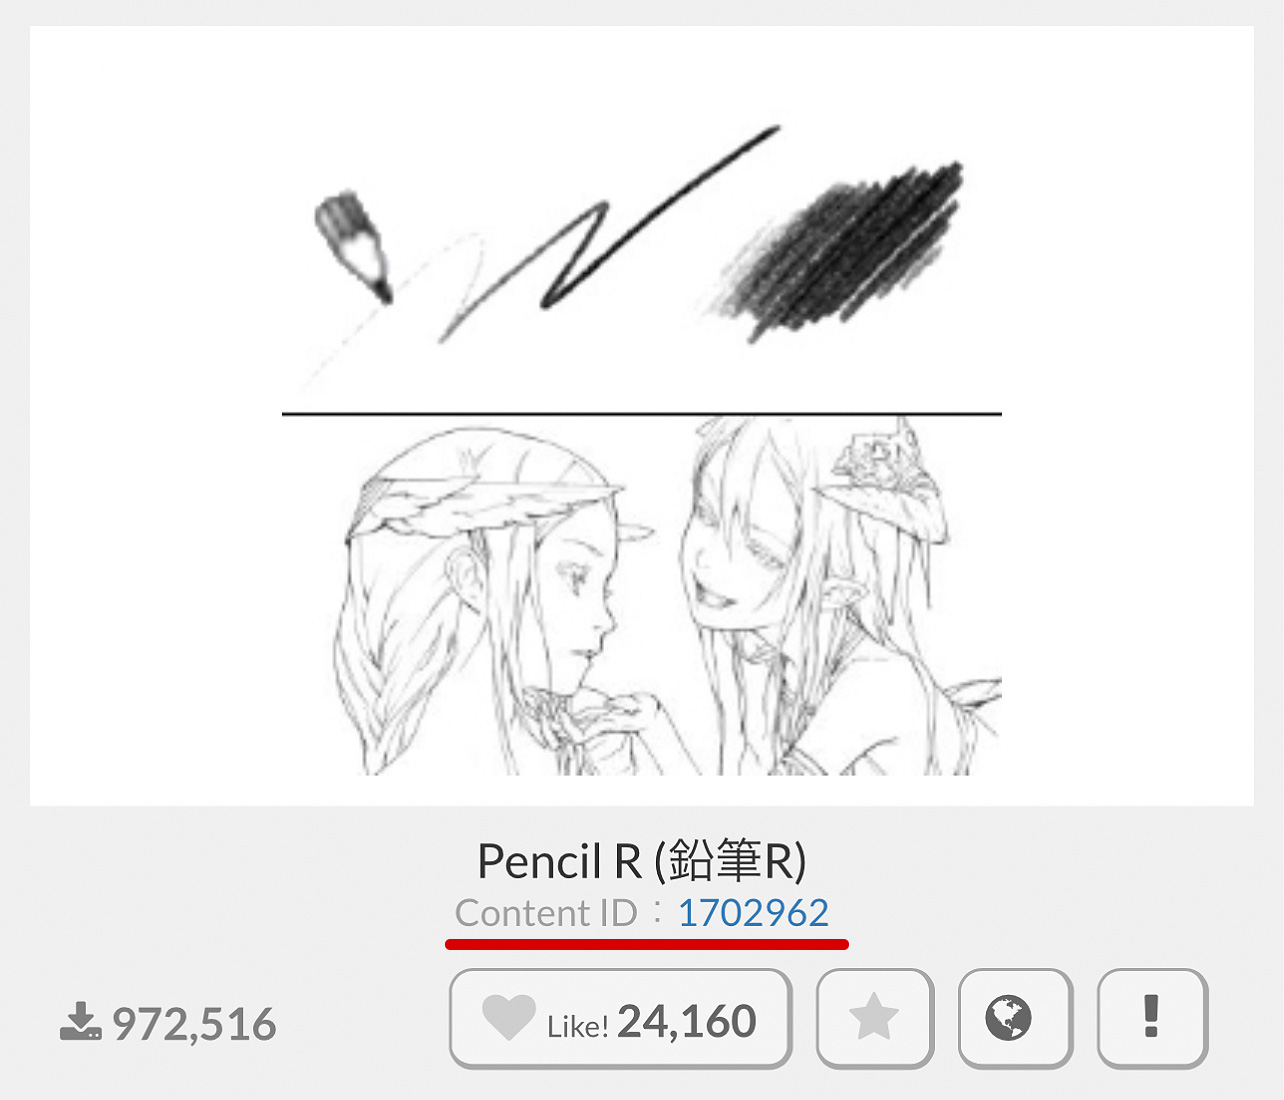The width and height of the screenshot is (1284, 1100).
Task: Click the "Content ID" gray label
Action: click(x=546, y=913)
